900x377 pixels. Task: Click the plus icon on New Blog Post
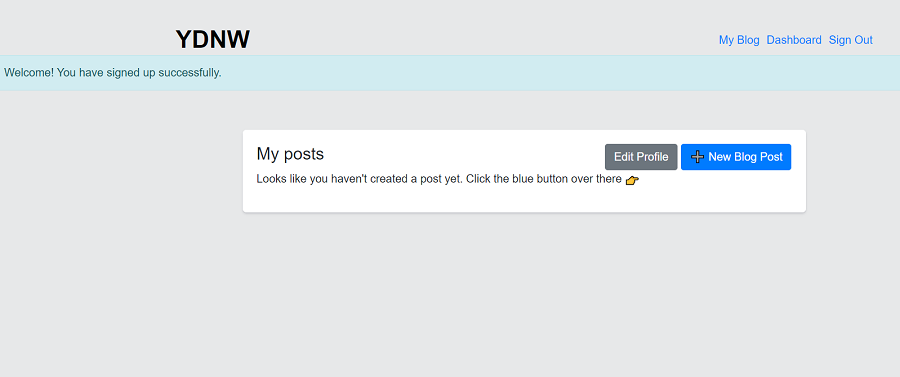(x=697, y=157)
